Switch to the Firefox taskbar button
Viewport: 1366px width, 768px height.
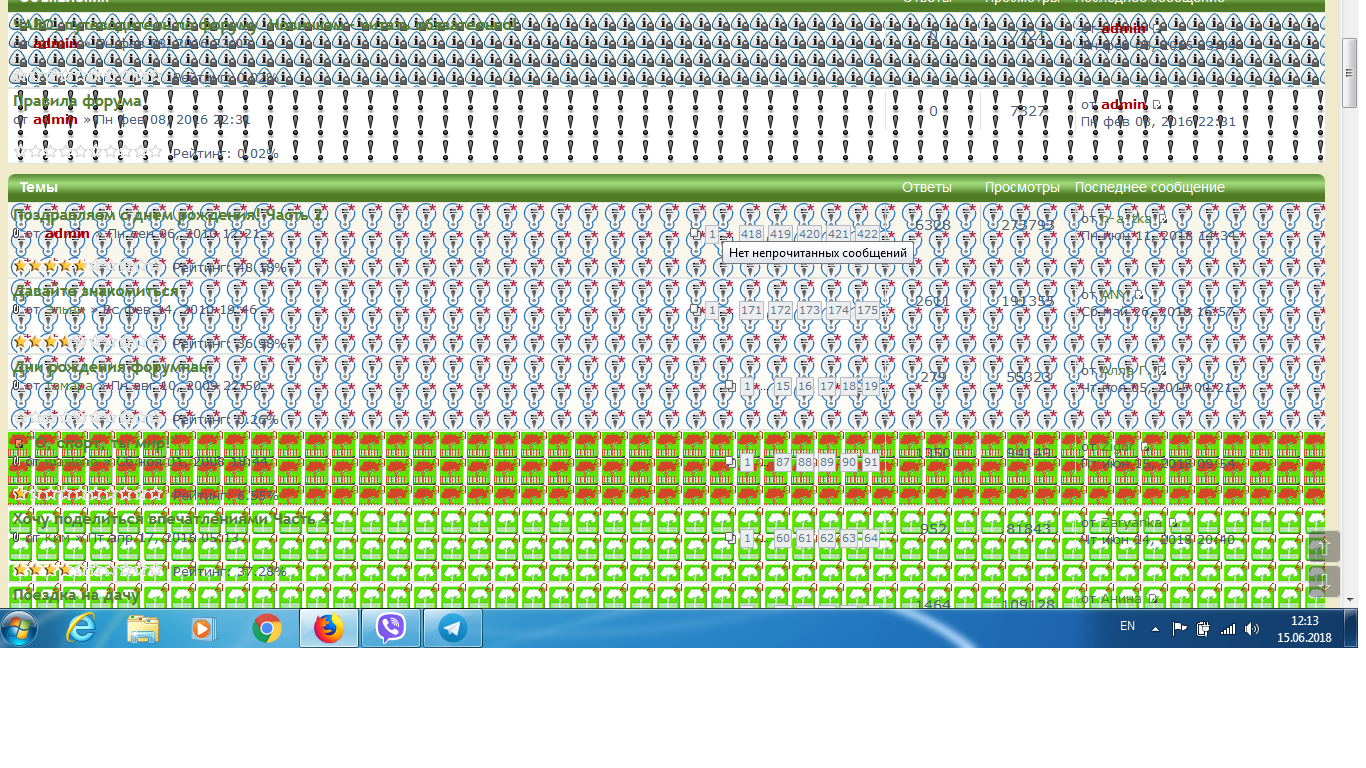tap(329, 629)
